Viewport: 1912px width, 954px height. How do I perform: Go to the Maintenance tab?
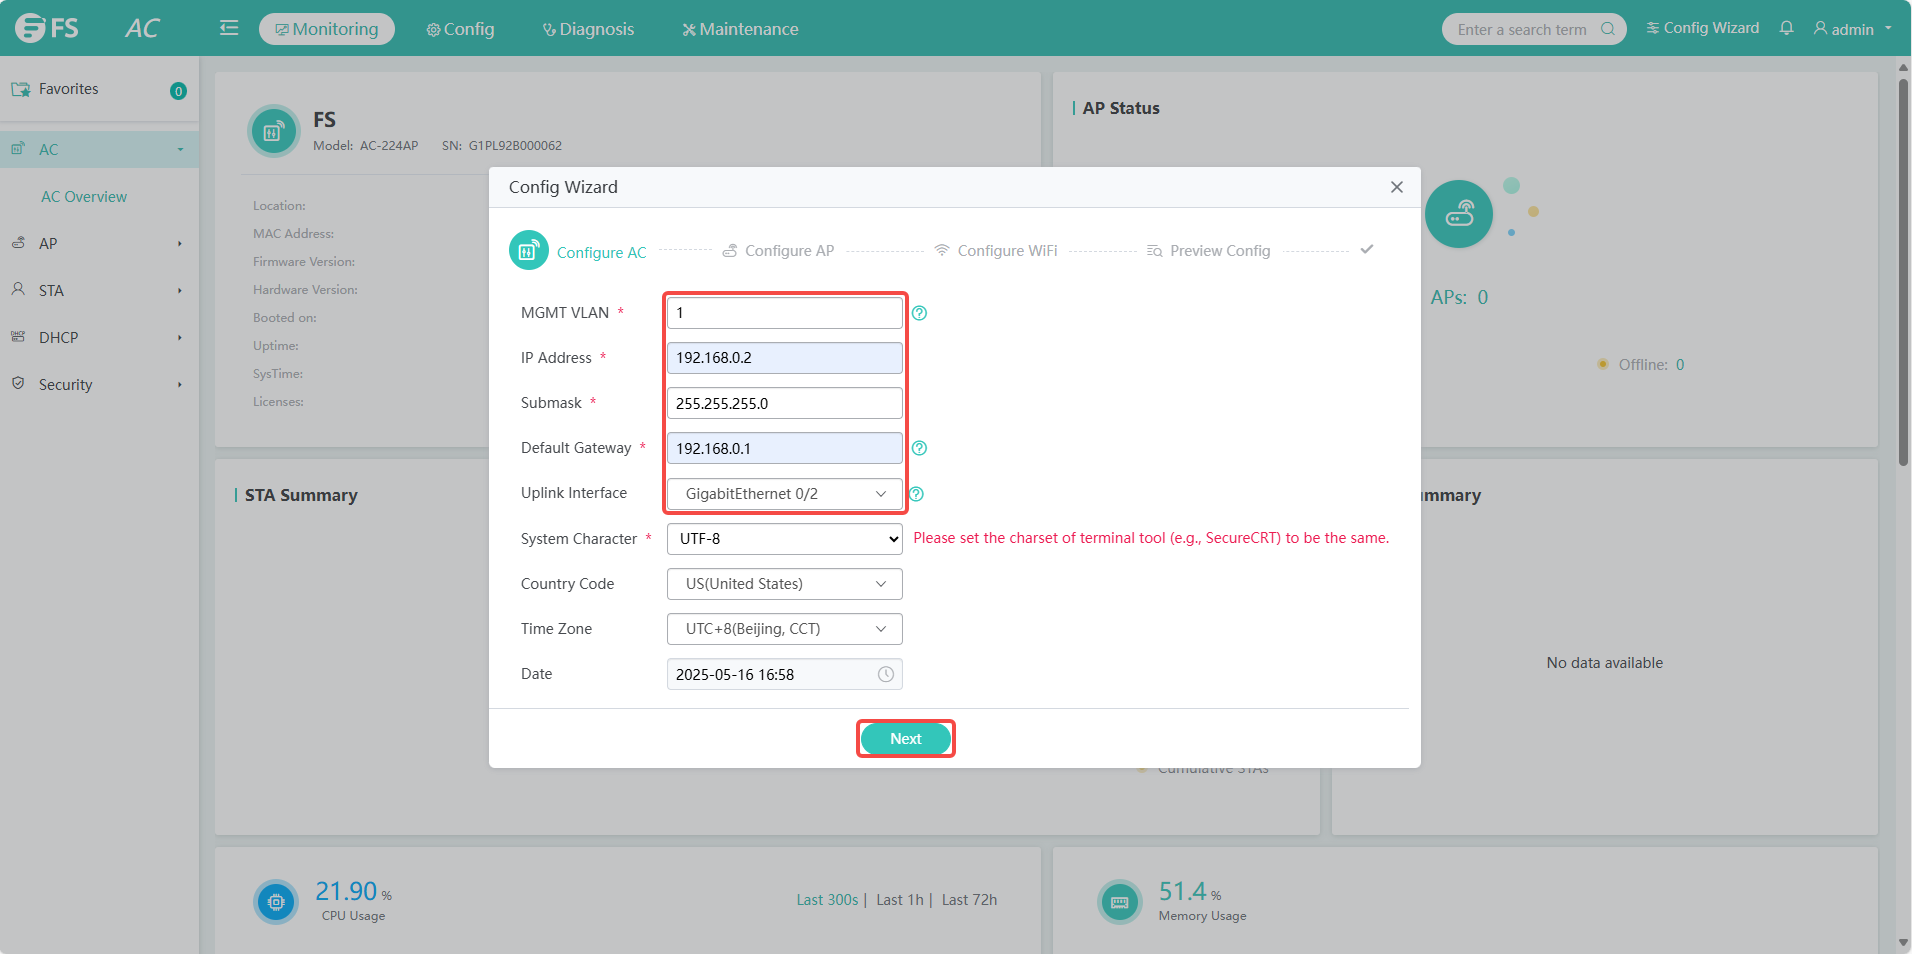pyautogui.click(x=740, y=29)
